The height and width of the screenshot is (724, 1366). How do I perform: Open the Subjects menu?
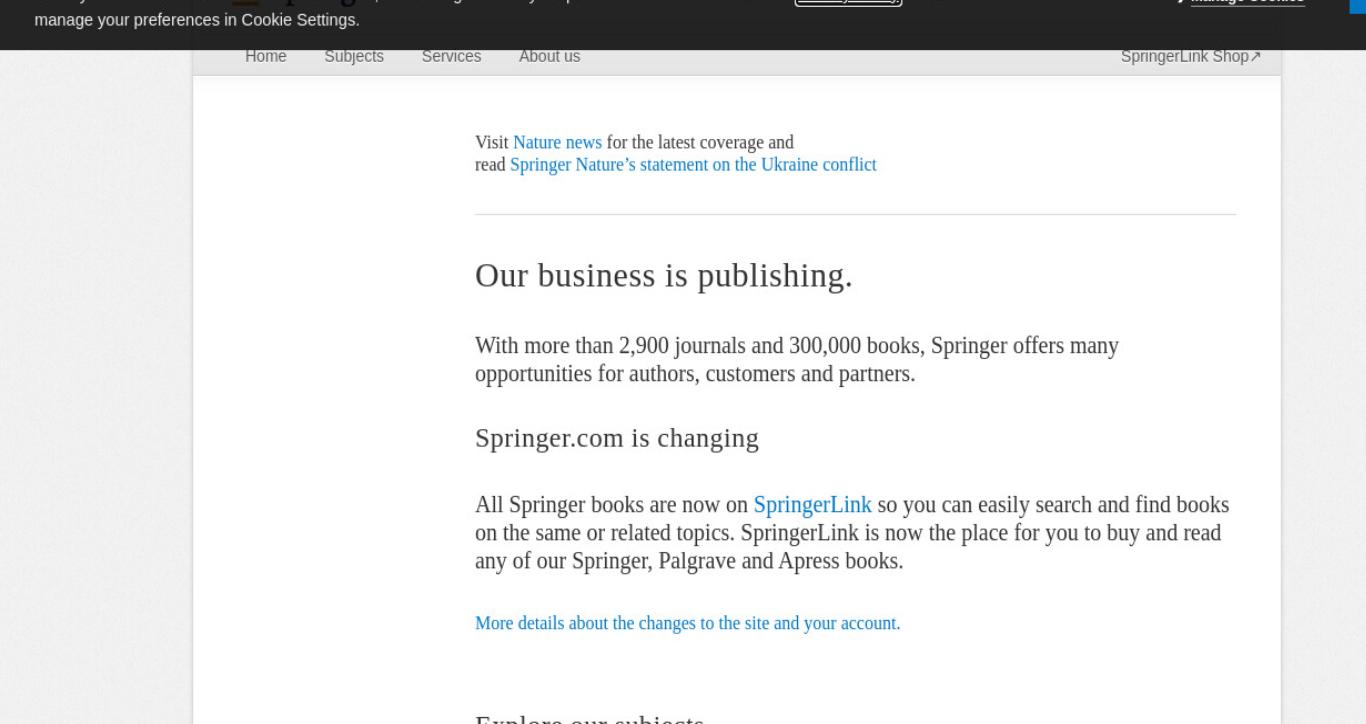pos(354,56)
